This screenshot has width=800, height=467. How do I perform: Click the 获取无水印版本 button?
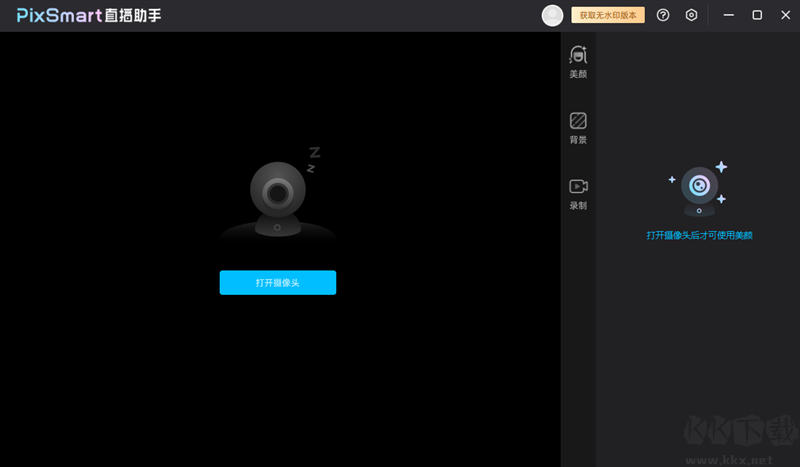pos(608,15)
